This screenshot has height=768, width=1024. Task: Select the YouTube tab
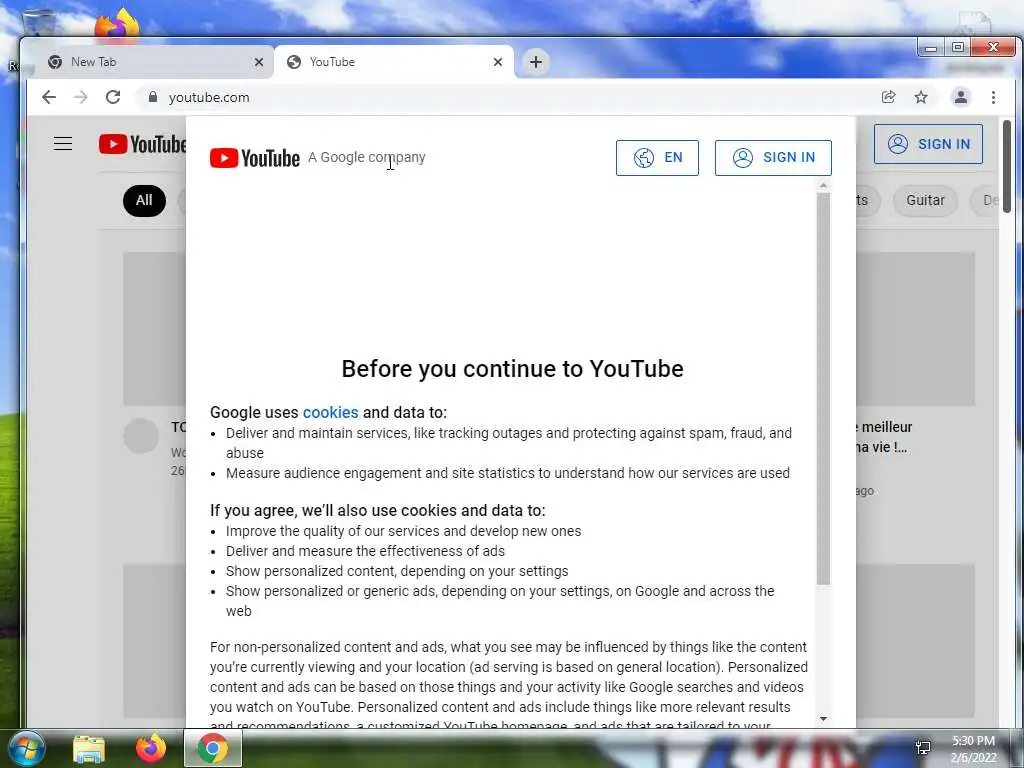(x=394, y=62)
